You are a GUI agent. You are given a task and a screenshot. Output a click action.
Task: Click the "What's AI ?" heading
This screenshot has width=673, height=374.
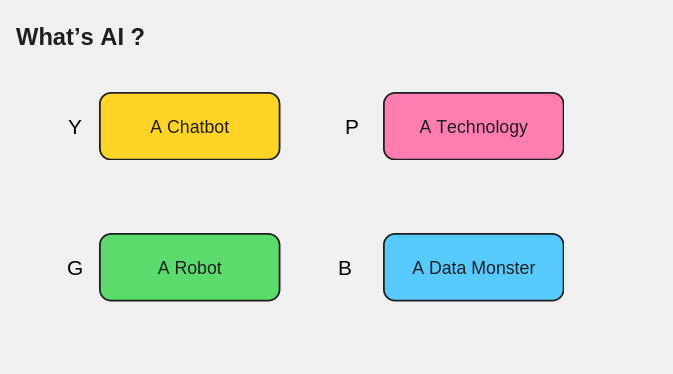80,36
